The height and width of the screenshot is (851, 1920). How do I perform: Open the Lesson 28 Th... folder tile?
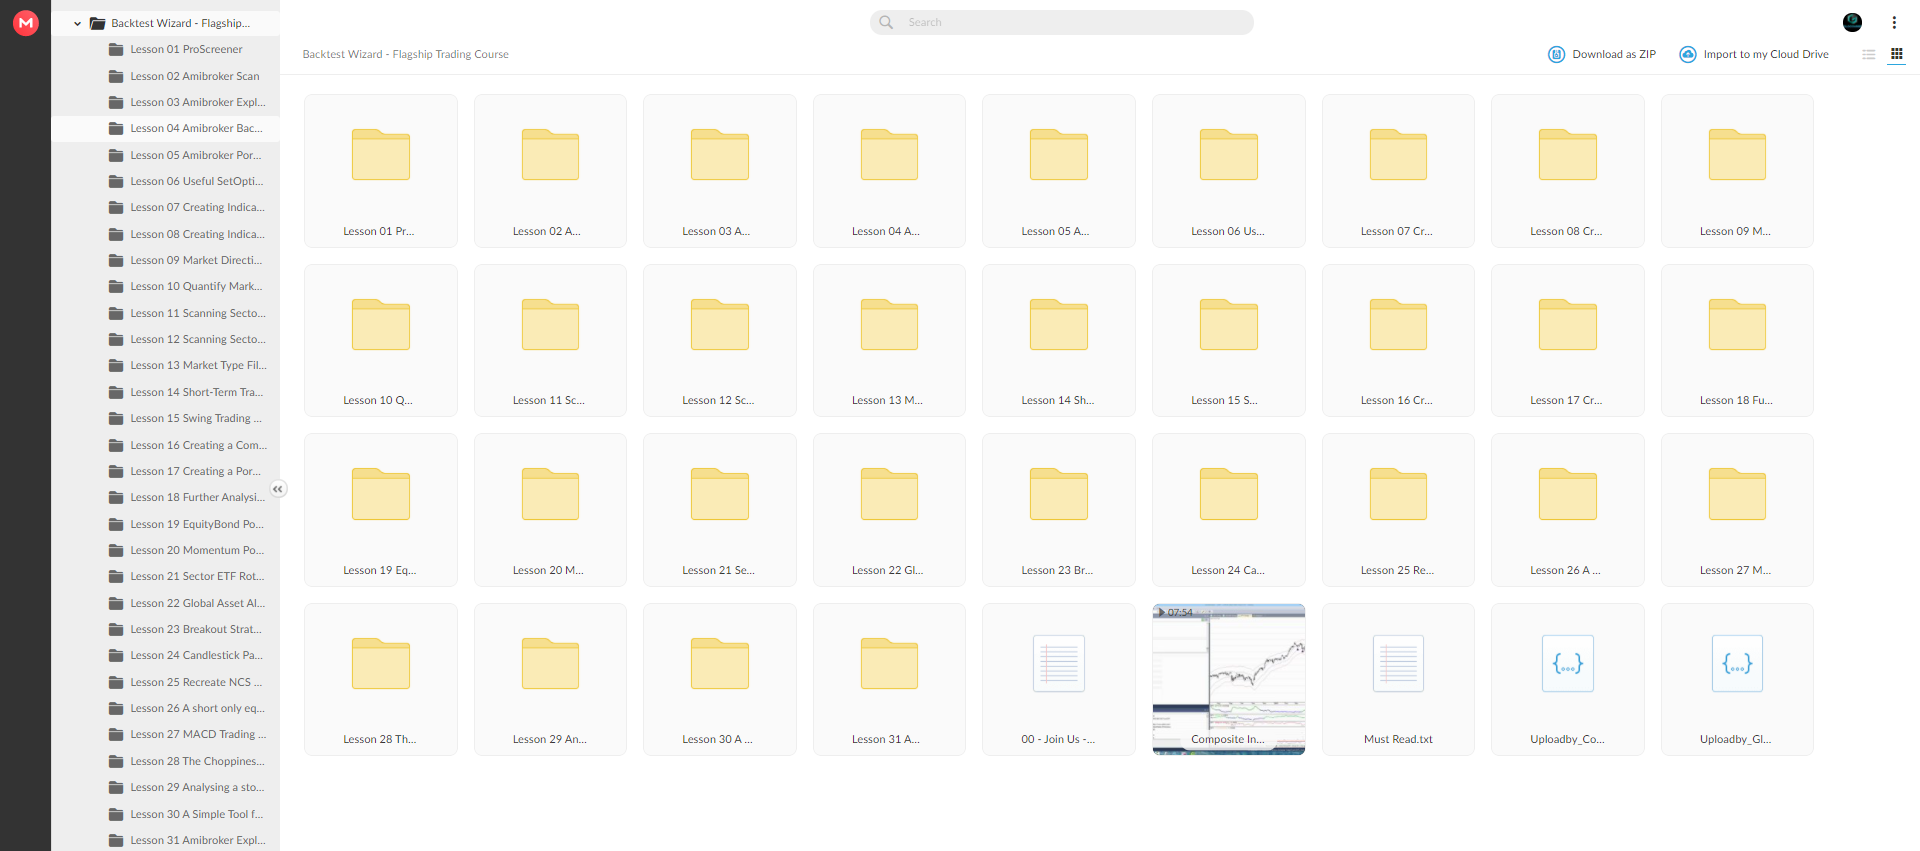coord(381,679)
